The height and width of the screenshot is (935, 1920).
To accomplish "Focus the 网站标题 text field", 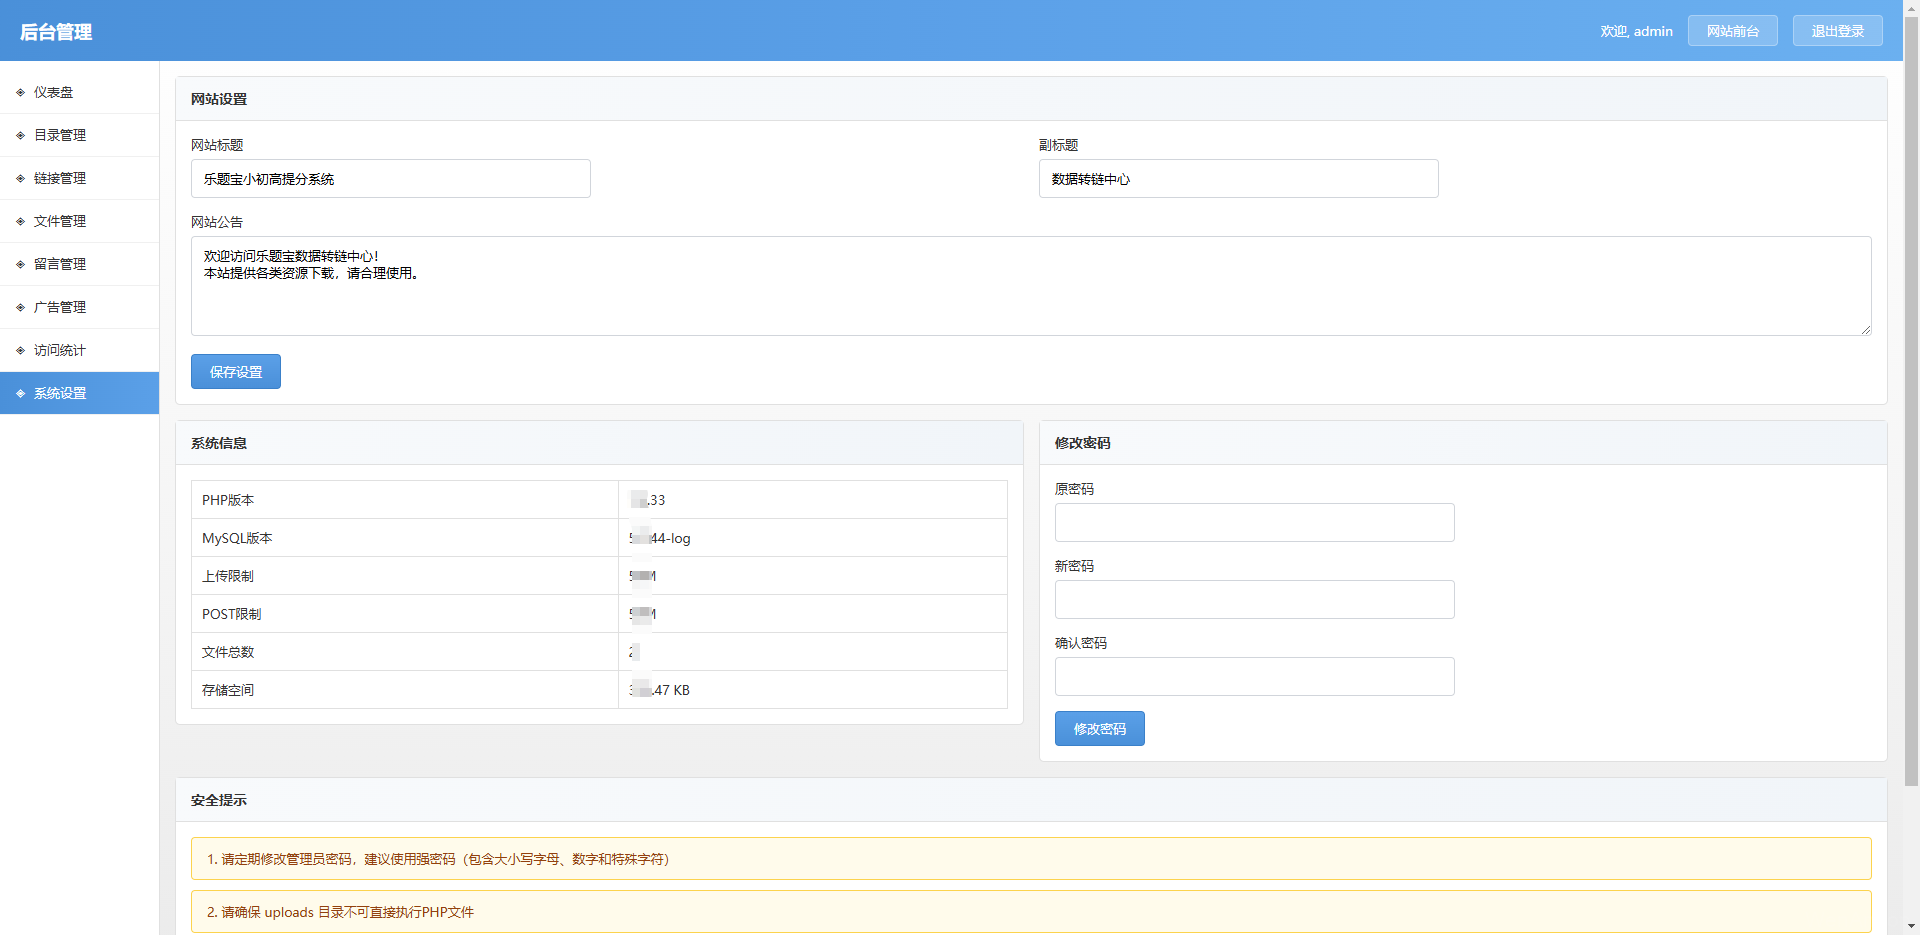I will pos(390,179).
